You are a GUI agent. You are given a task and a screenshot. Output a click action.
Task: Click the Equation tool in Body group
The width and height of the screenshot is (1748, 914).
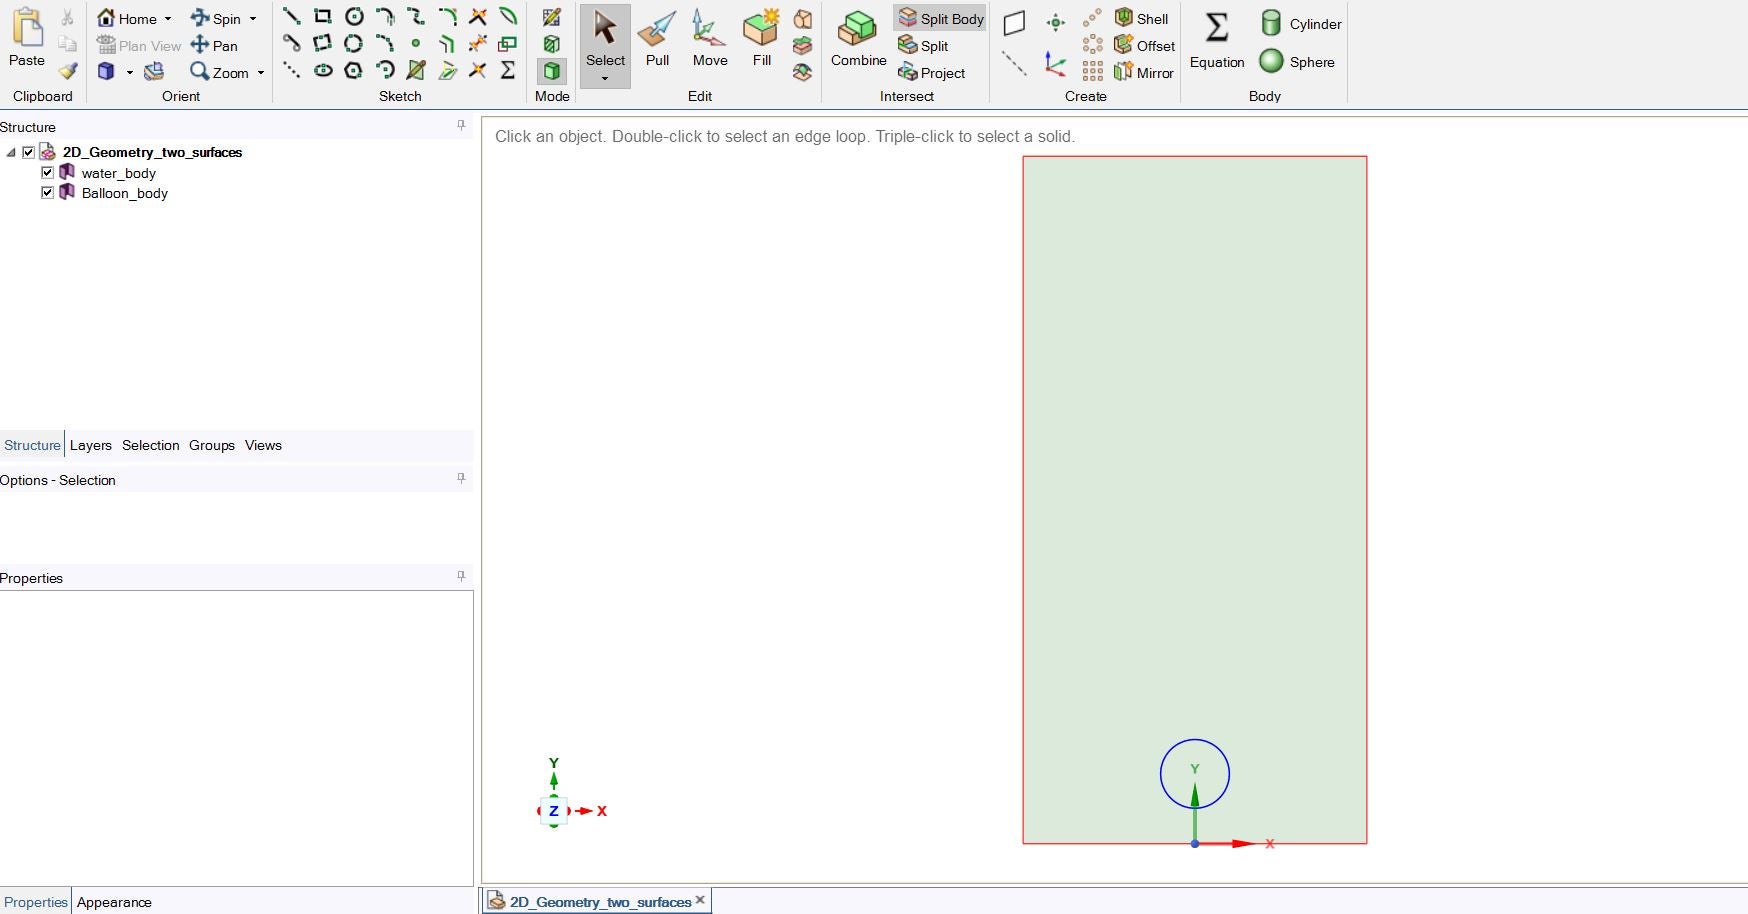(x=1217, y=40)
